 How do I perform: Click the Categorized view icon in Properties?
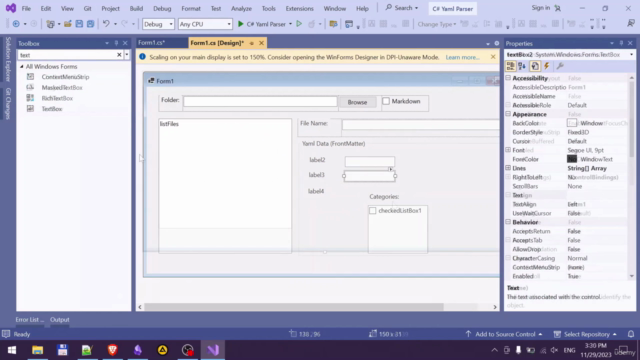pos(510,66)
